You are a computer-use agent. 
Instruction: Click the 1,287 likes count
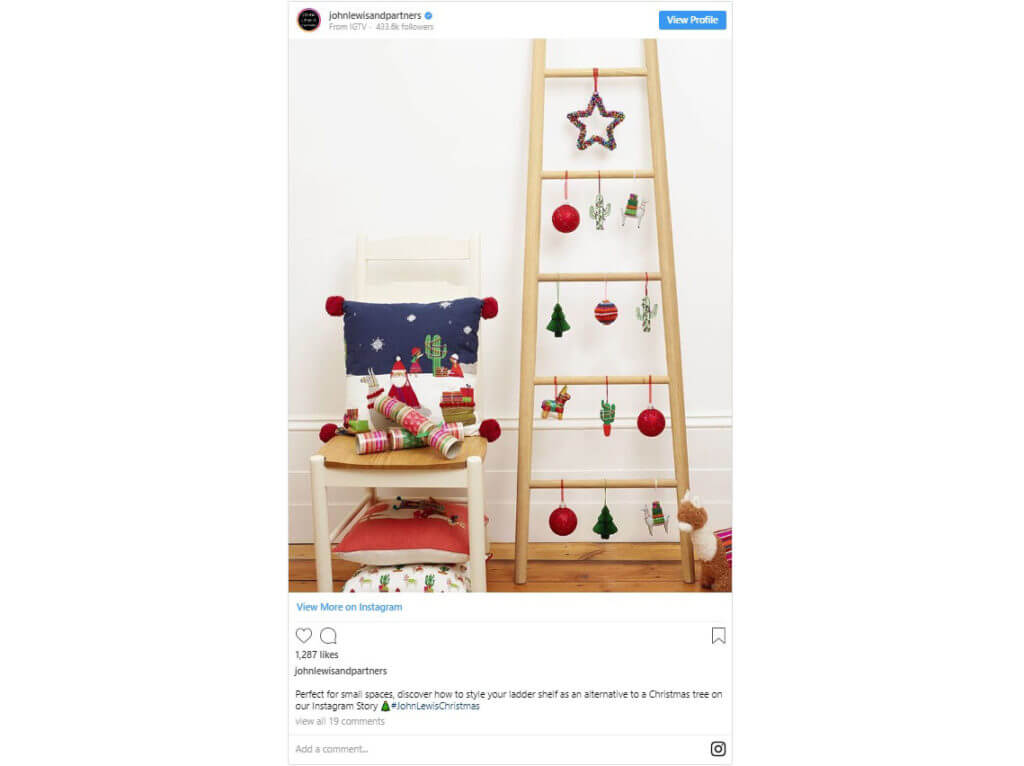(317, 654)
